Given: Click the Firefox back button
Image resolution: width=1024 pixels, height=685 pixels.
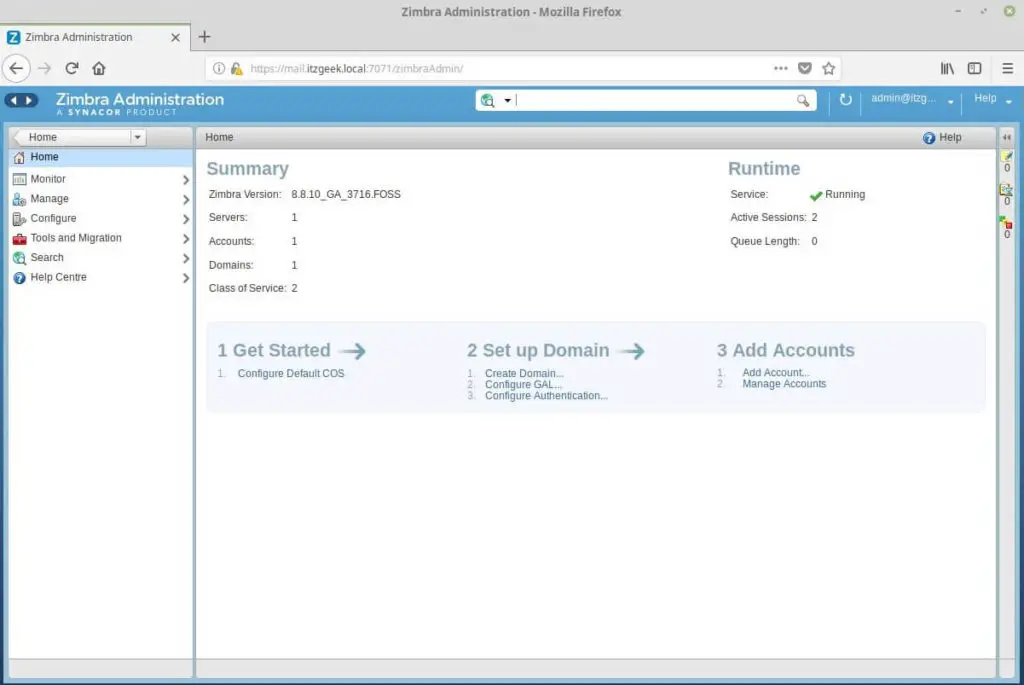Looking at the screenshot, I should point(16,69).
